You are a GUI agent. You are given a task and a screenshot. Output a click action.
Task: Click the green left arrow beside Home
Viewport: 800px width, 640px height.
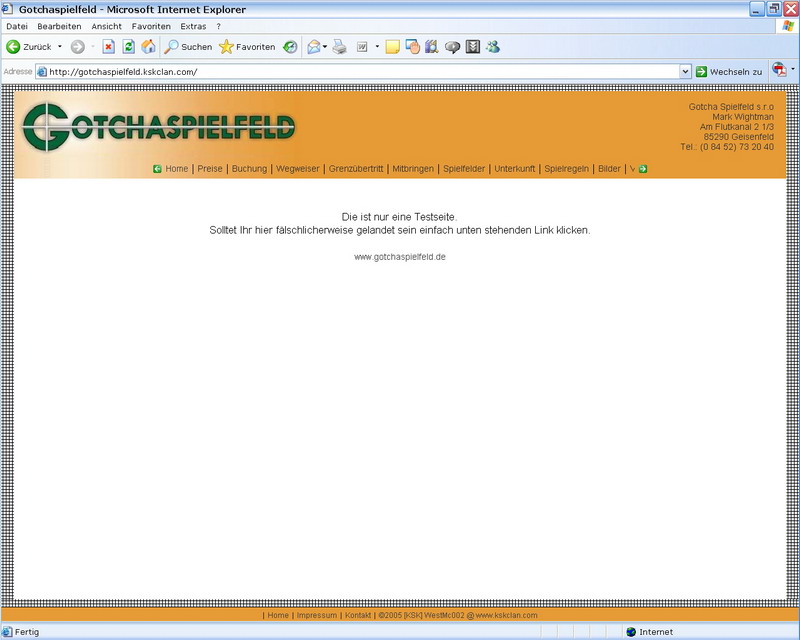(157, 169)
